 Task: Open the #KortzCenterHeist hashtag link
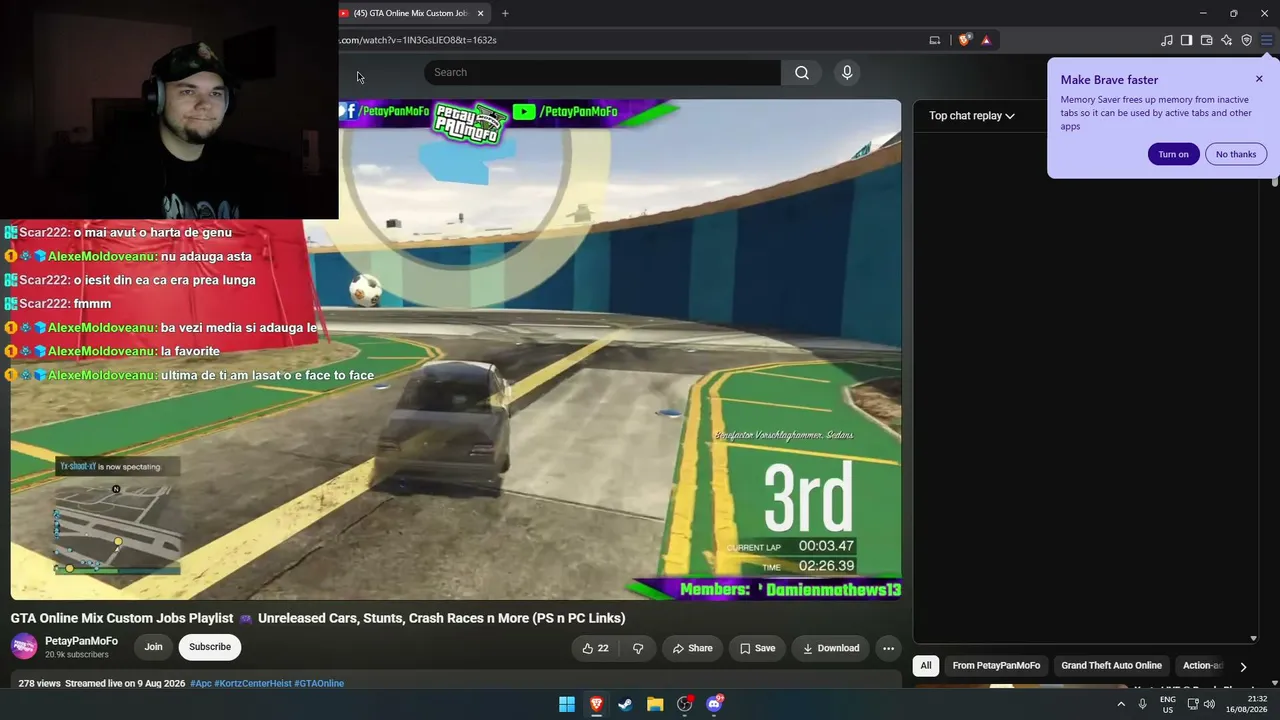[253, 684]
